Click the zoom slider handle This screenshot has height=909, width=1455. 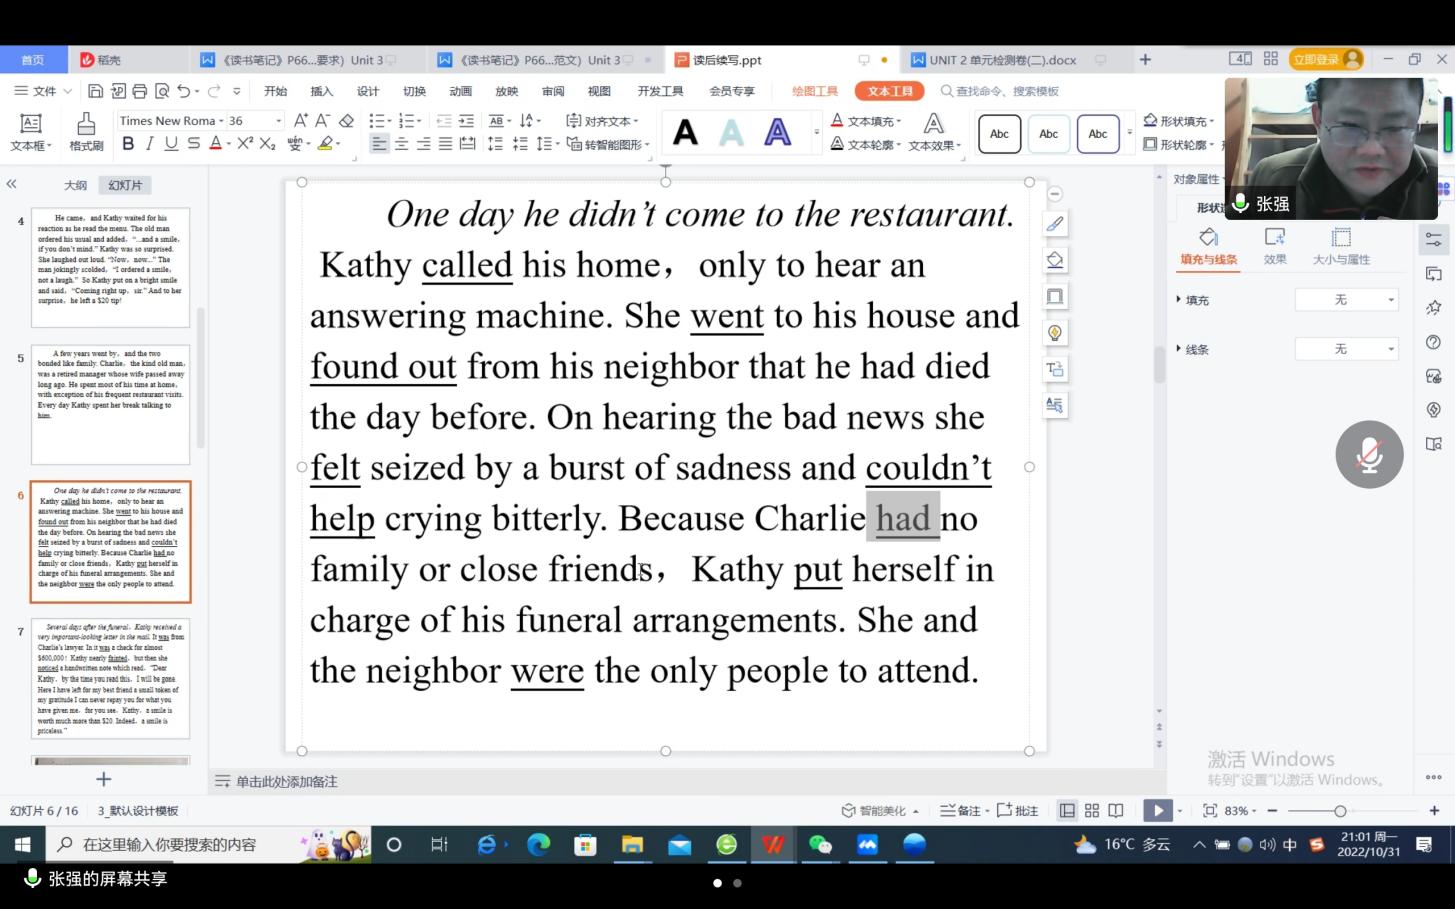click(x=1340, y=811)
